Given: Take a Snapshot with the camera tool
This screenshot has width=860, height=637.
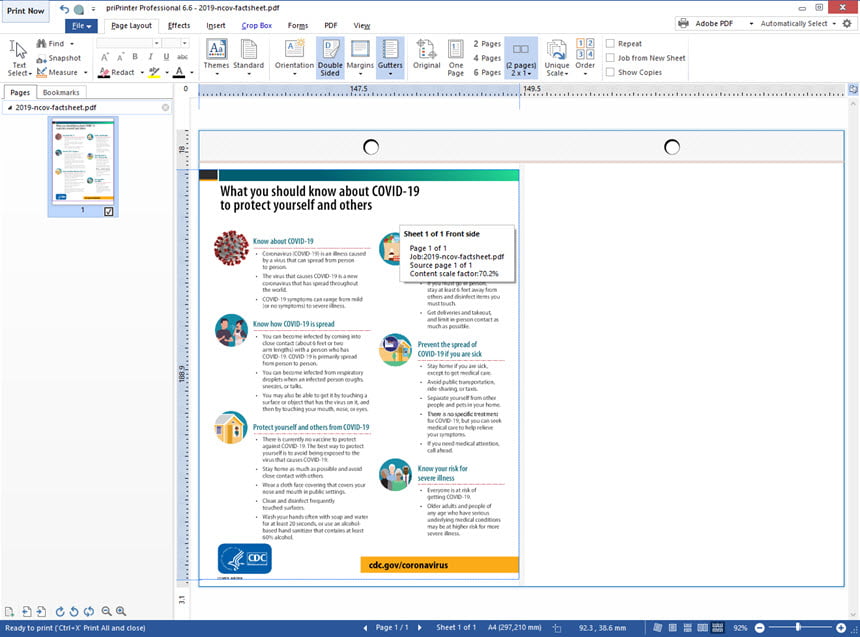Looking at the screenshot, I should (x=58, y=58).
